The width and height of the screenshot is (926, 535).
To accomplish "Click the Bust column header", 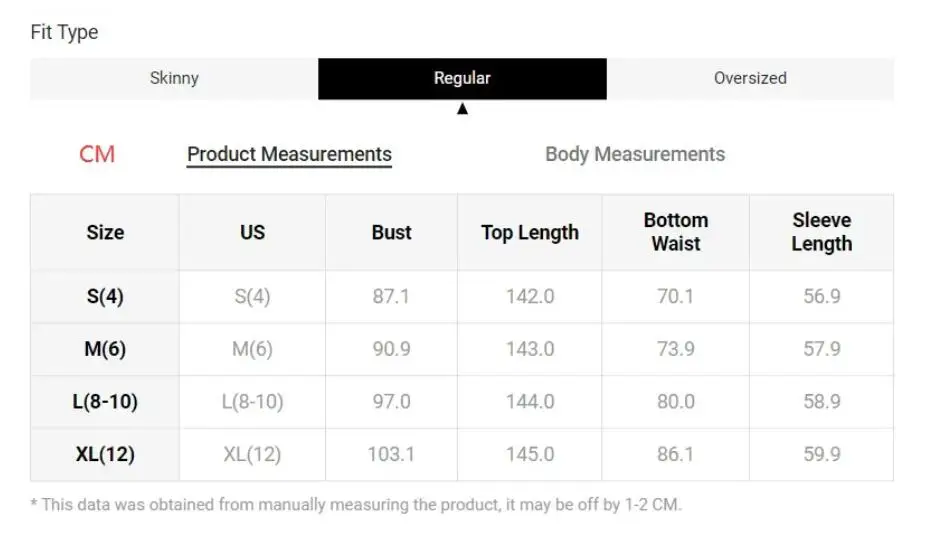I will click(x=392, y=233).
